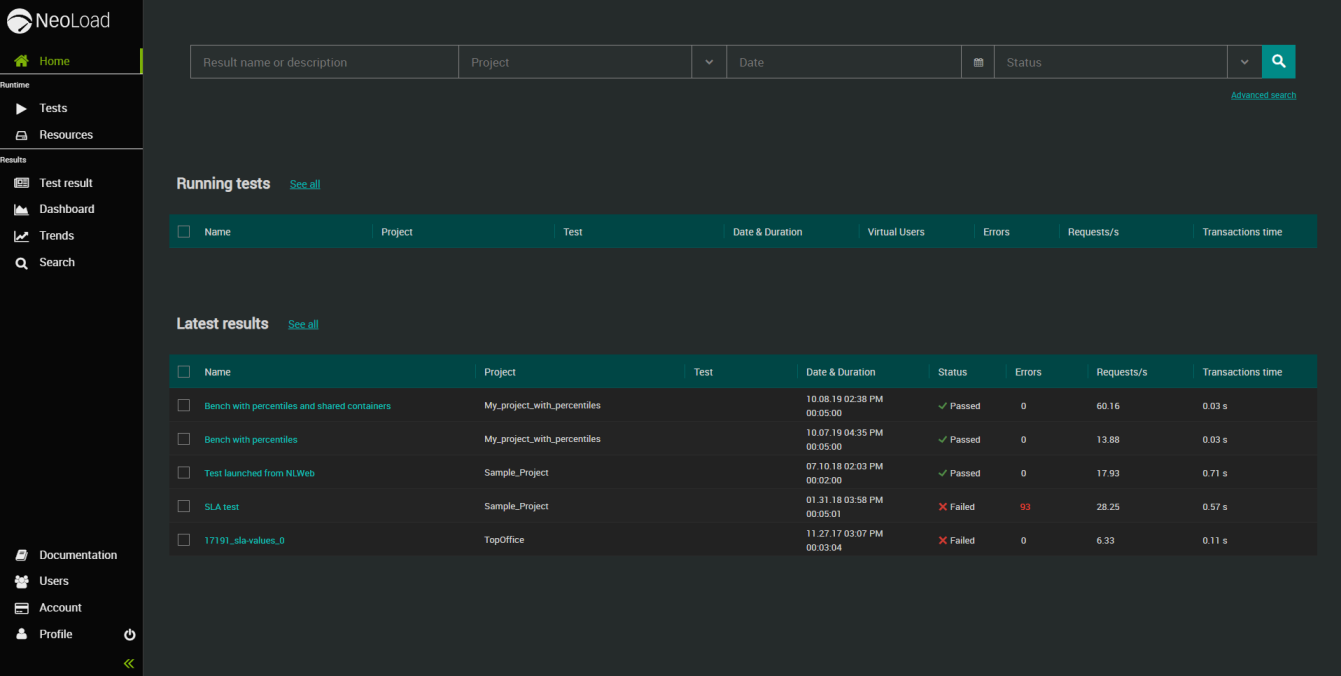Click the Result name or description field
The height and width of the screenshot is (676, 1341).
tap(324, 62)
